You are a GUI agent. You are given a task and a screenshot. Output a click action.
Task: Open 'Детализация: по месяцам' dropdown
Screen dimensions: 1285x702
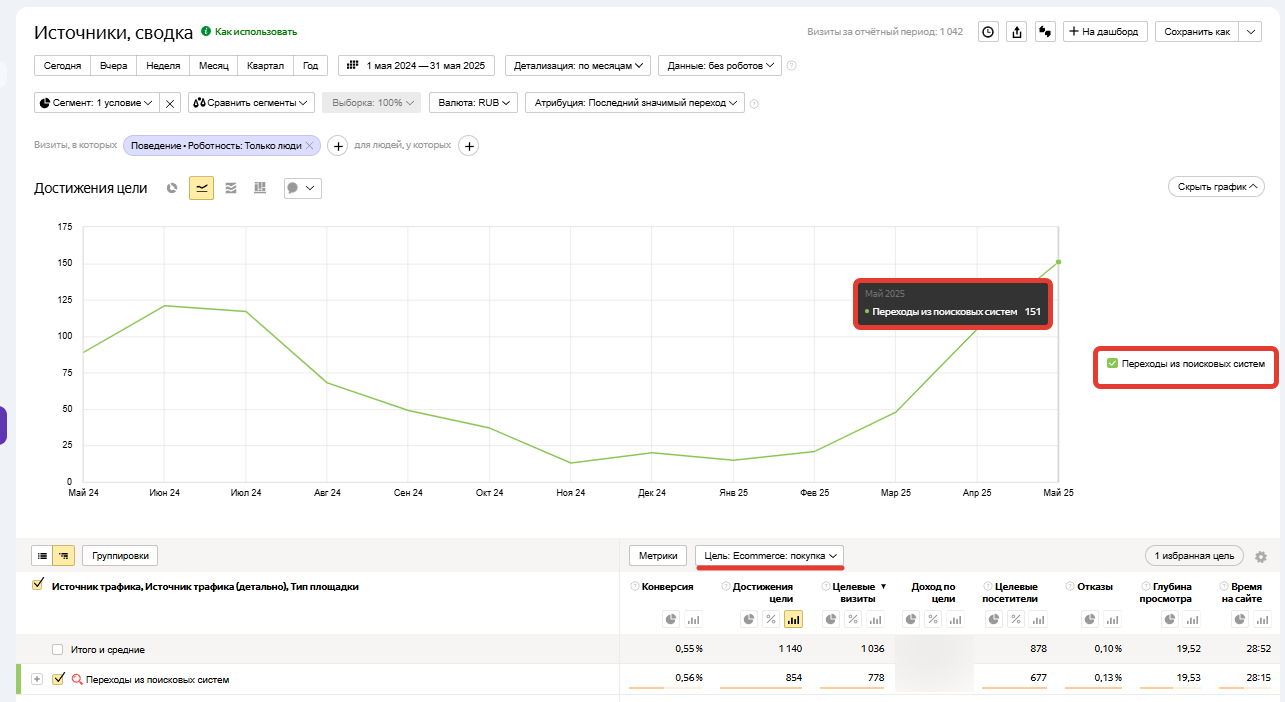(578, 65)
